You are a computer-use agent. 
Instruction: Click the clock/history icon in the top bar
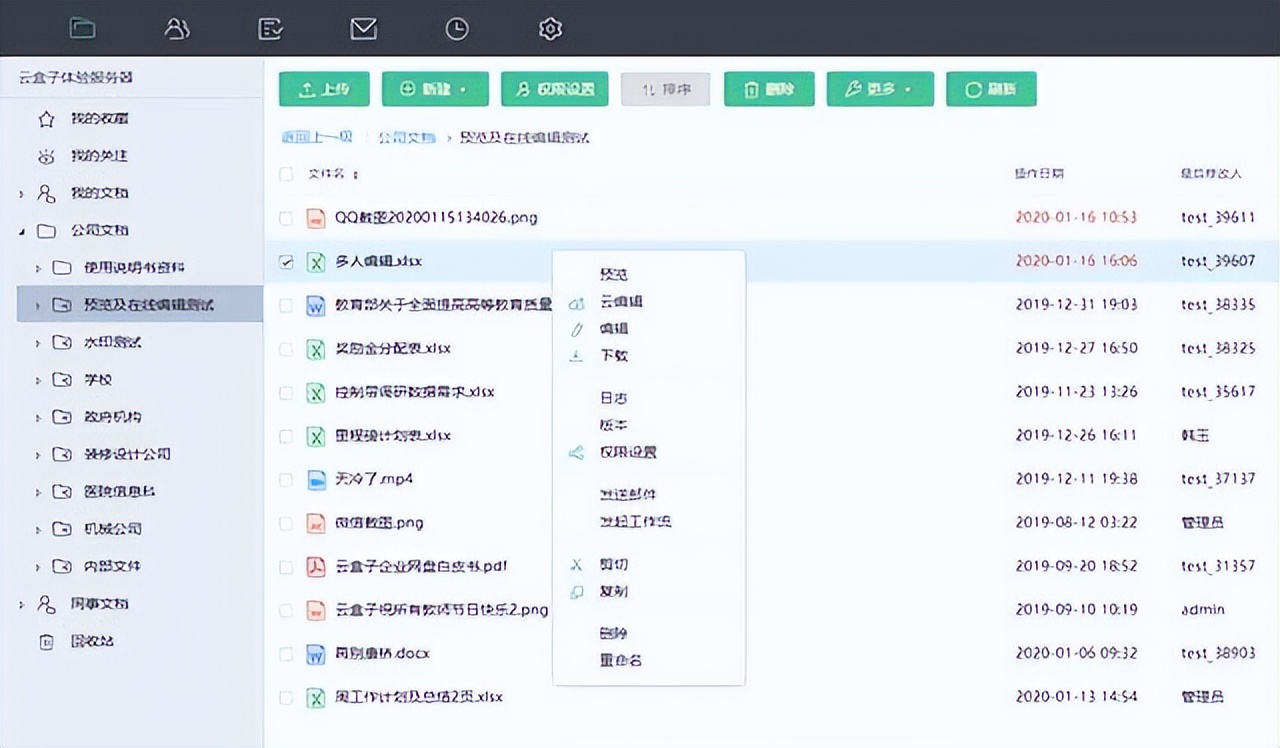457,28
